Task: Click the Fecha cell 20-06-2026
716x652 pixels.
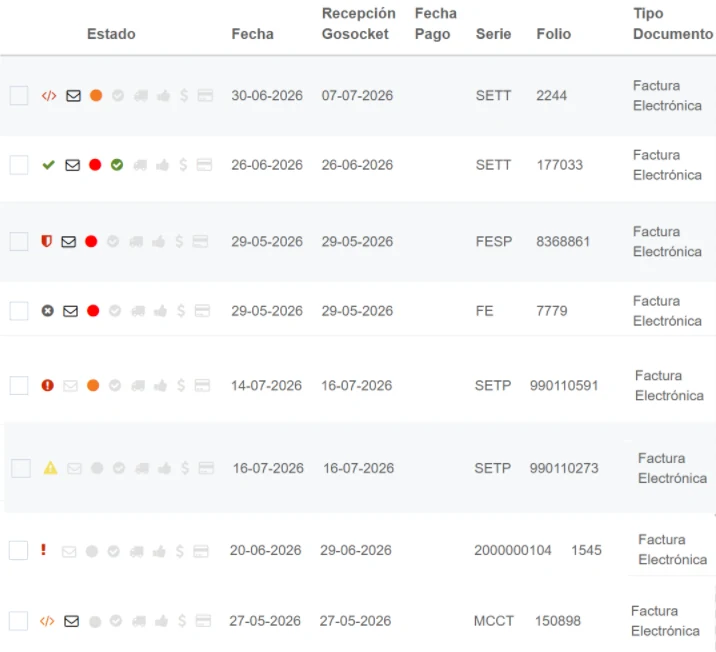Action: point(265,550)
